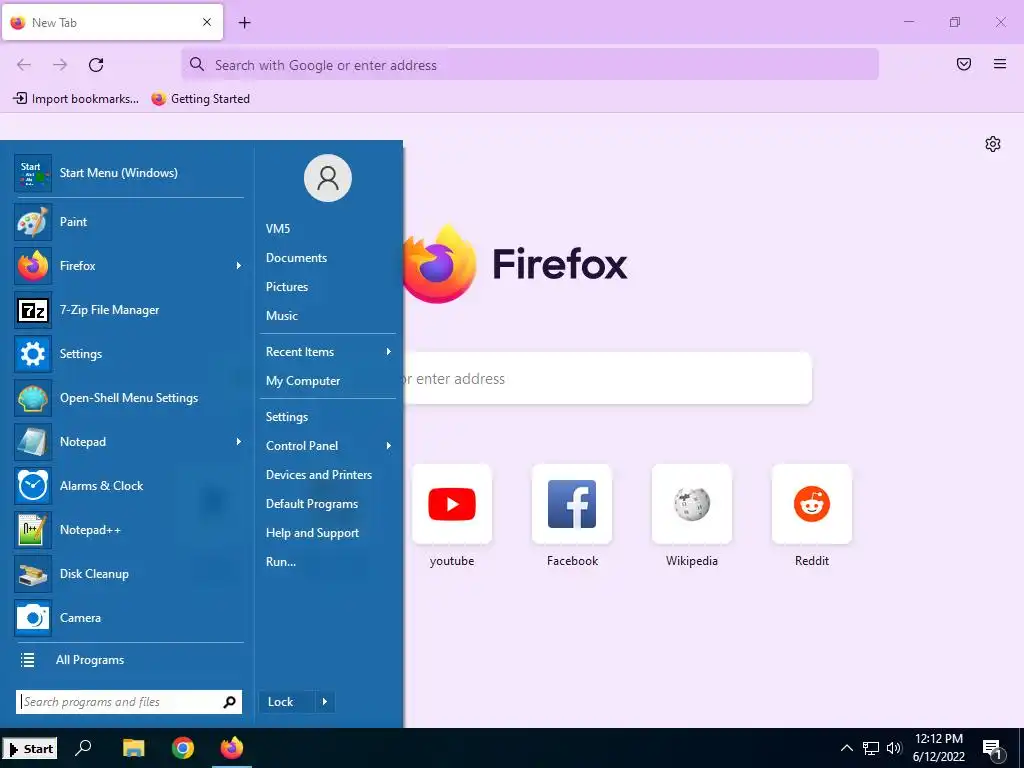1024x768 pixels.
Task: Open Disk Cleanup utility
Action: [129, 574]
